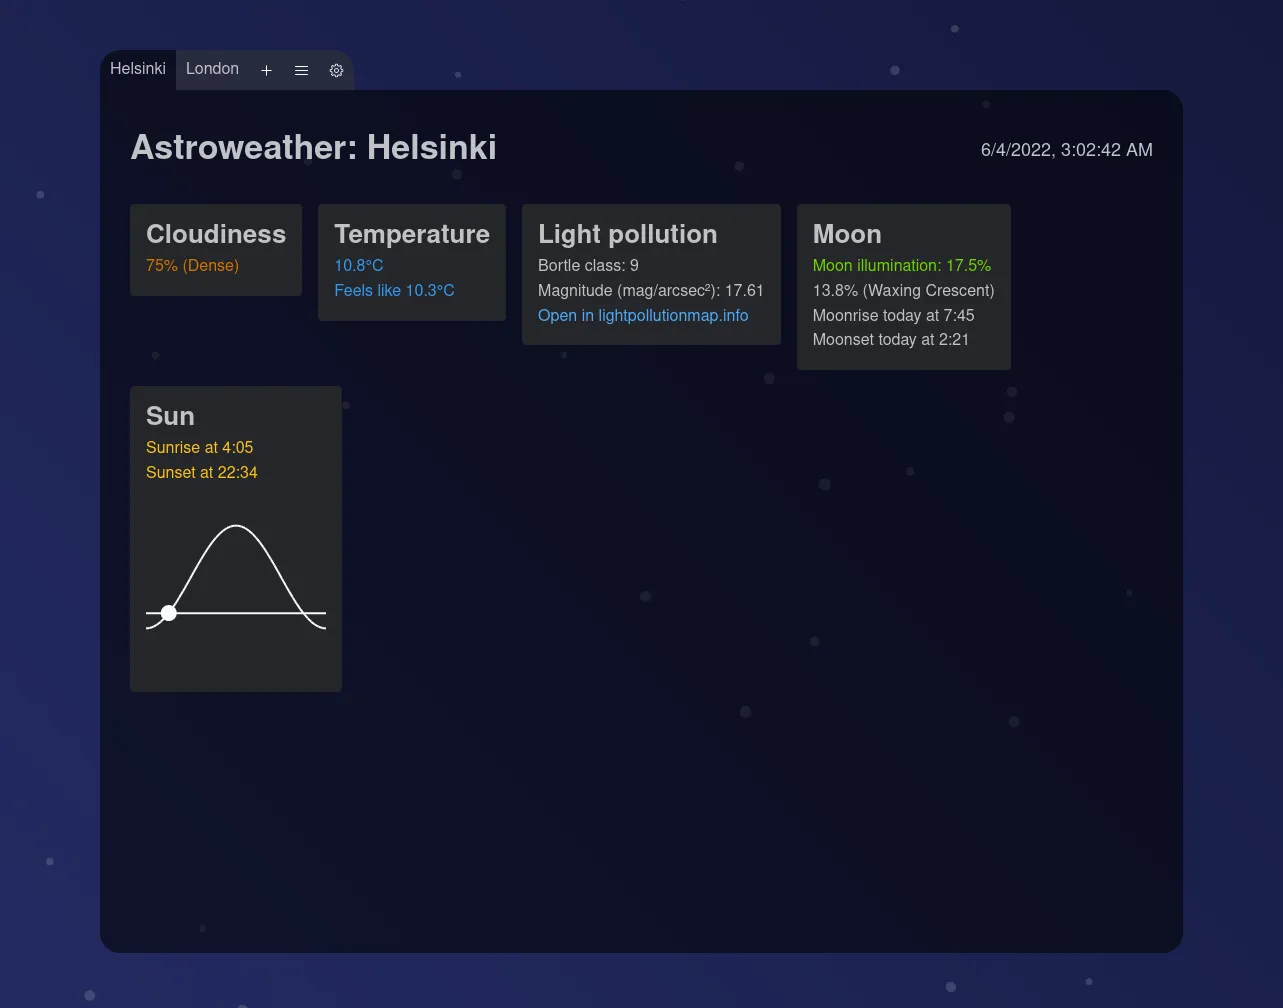Open the settings gear icon
Viewport: 1283px width, 1008px height.
click(336, 70)
